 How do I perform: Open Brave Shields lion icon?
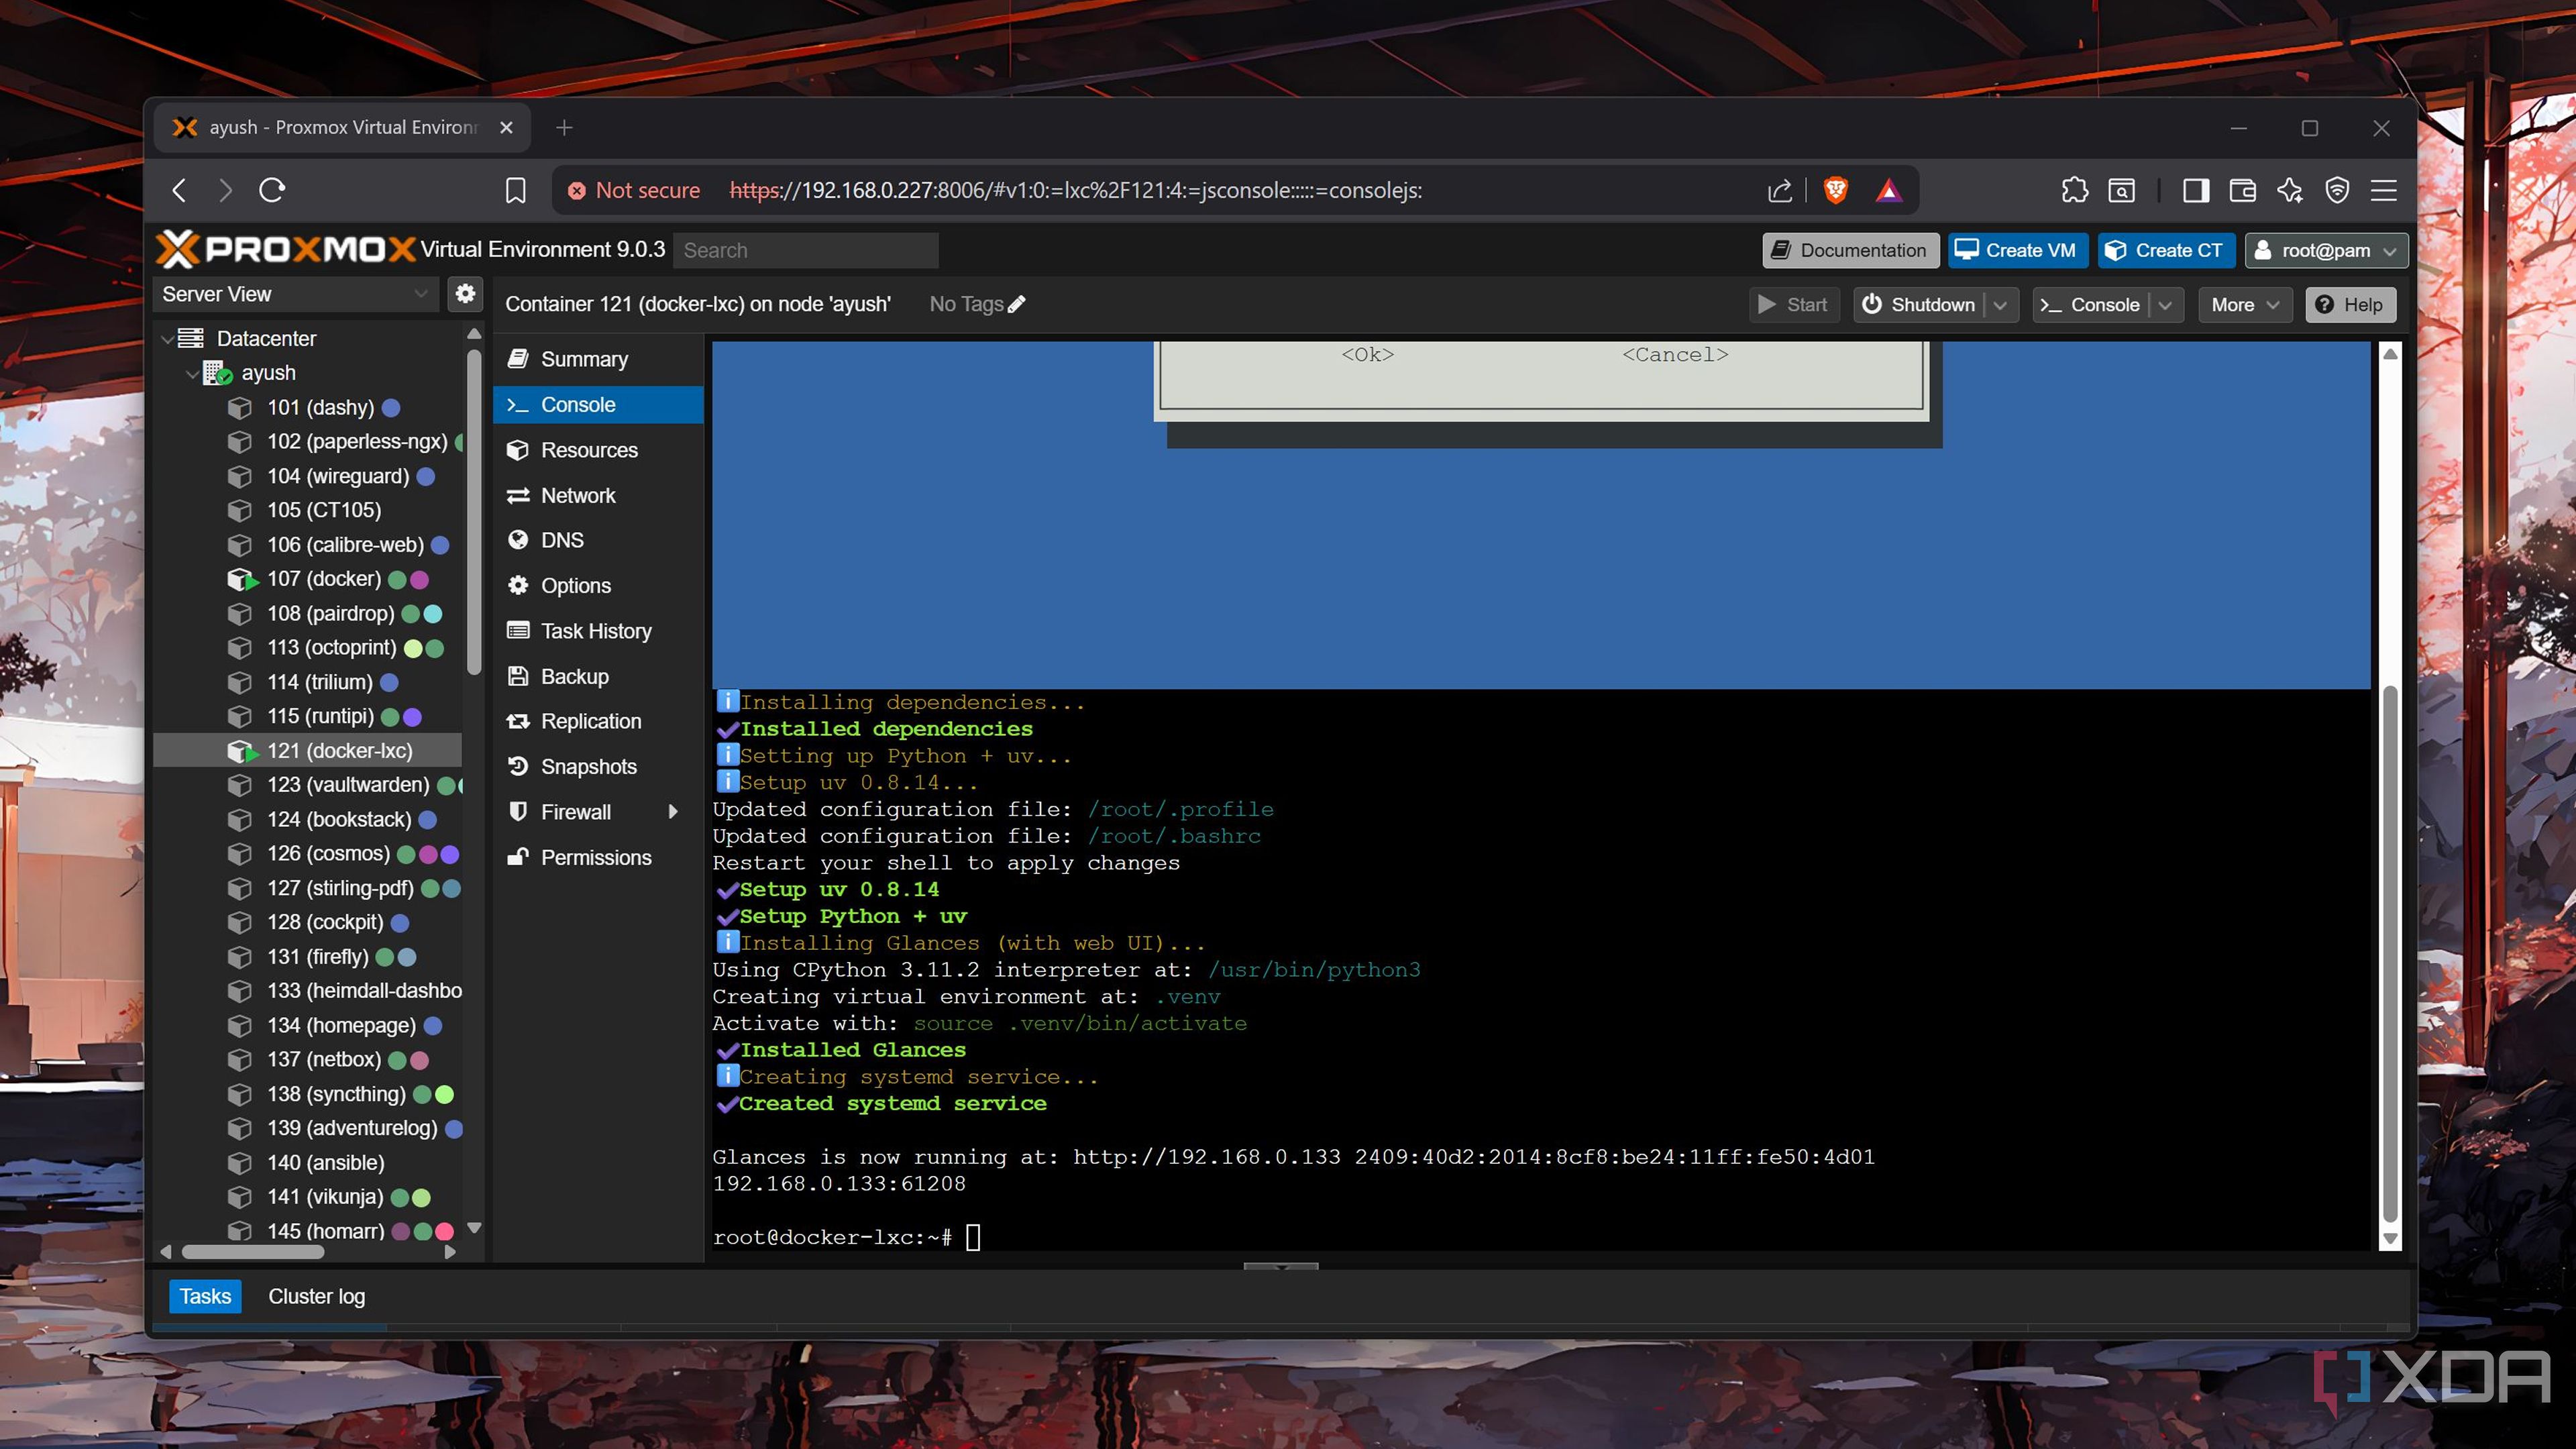click(1835, 190)
